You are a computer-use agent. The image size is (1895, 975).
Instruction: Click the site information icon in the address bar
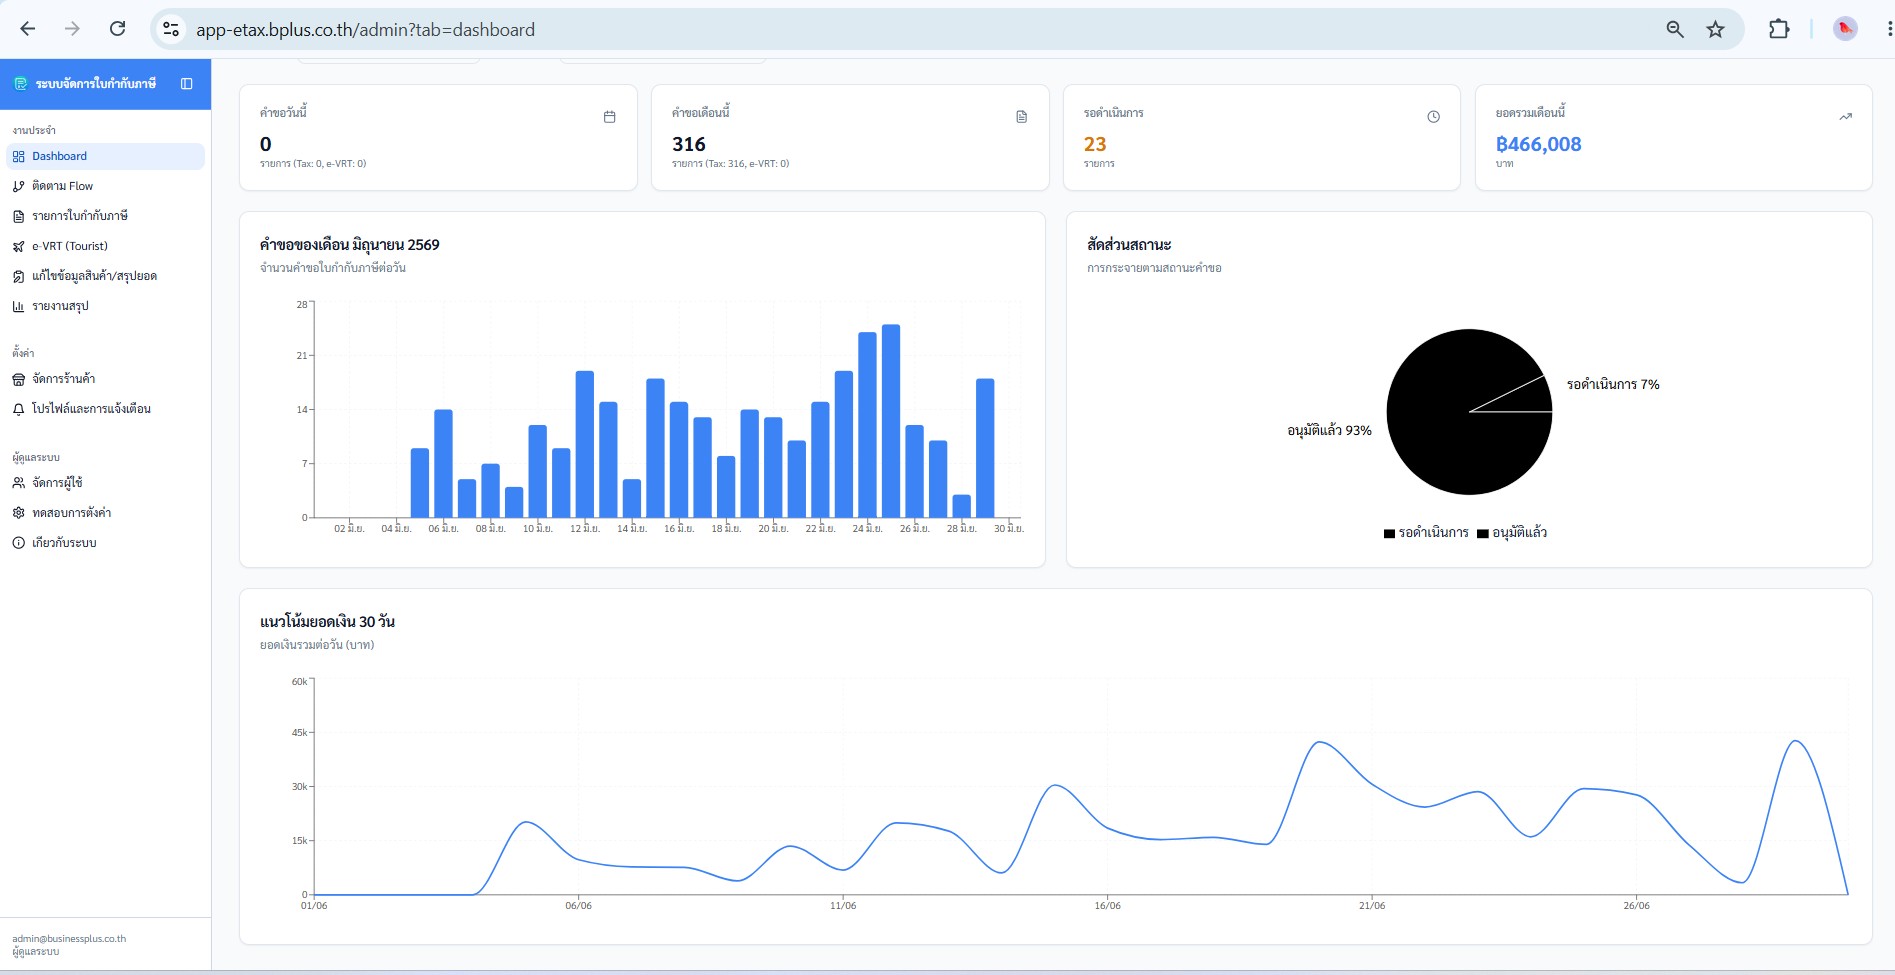(171, 29)
